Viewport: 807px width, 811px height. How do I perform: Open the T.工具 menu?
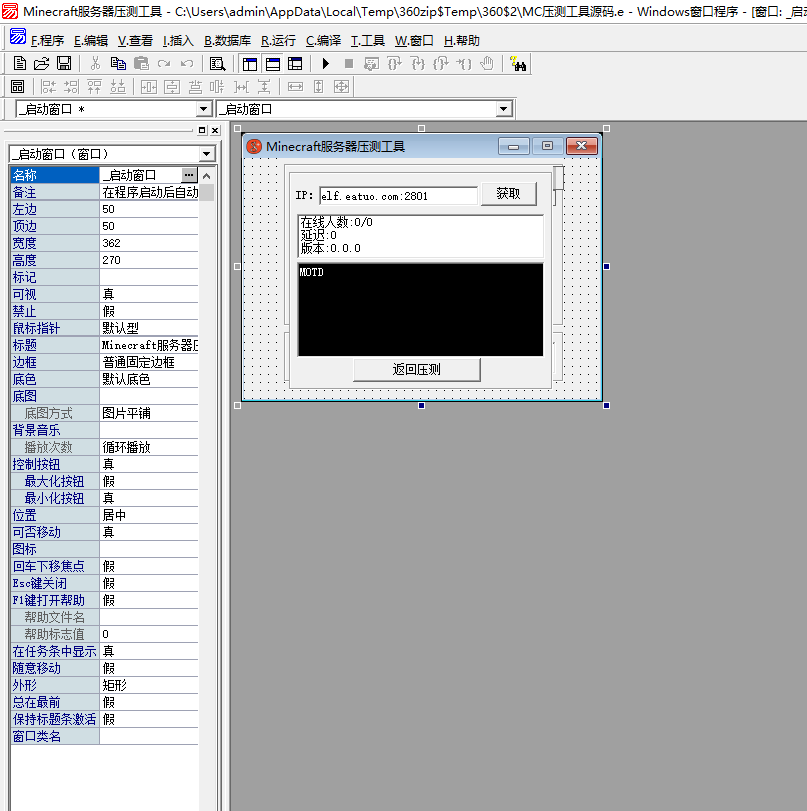tap(367, 40)
